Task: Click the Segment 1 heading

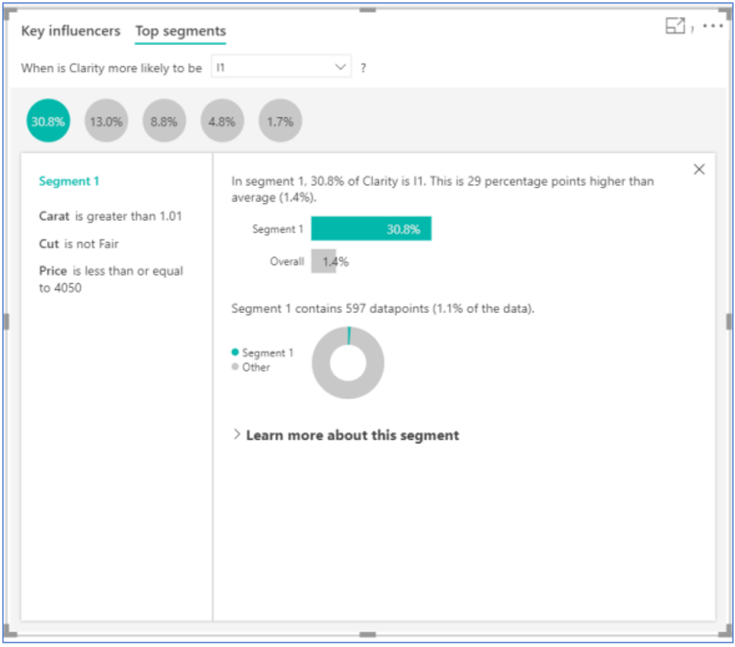Action: [69, 181]
